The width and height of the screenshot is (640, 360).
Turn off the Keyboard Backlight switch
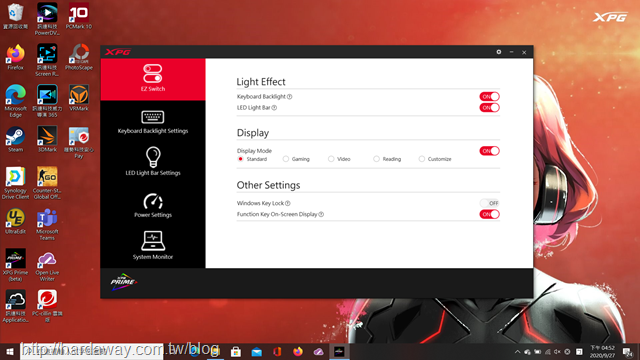[489, 97]
